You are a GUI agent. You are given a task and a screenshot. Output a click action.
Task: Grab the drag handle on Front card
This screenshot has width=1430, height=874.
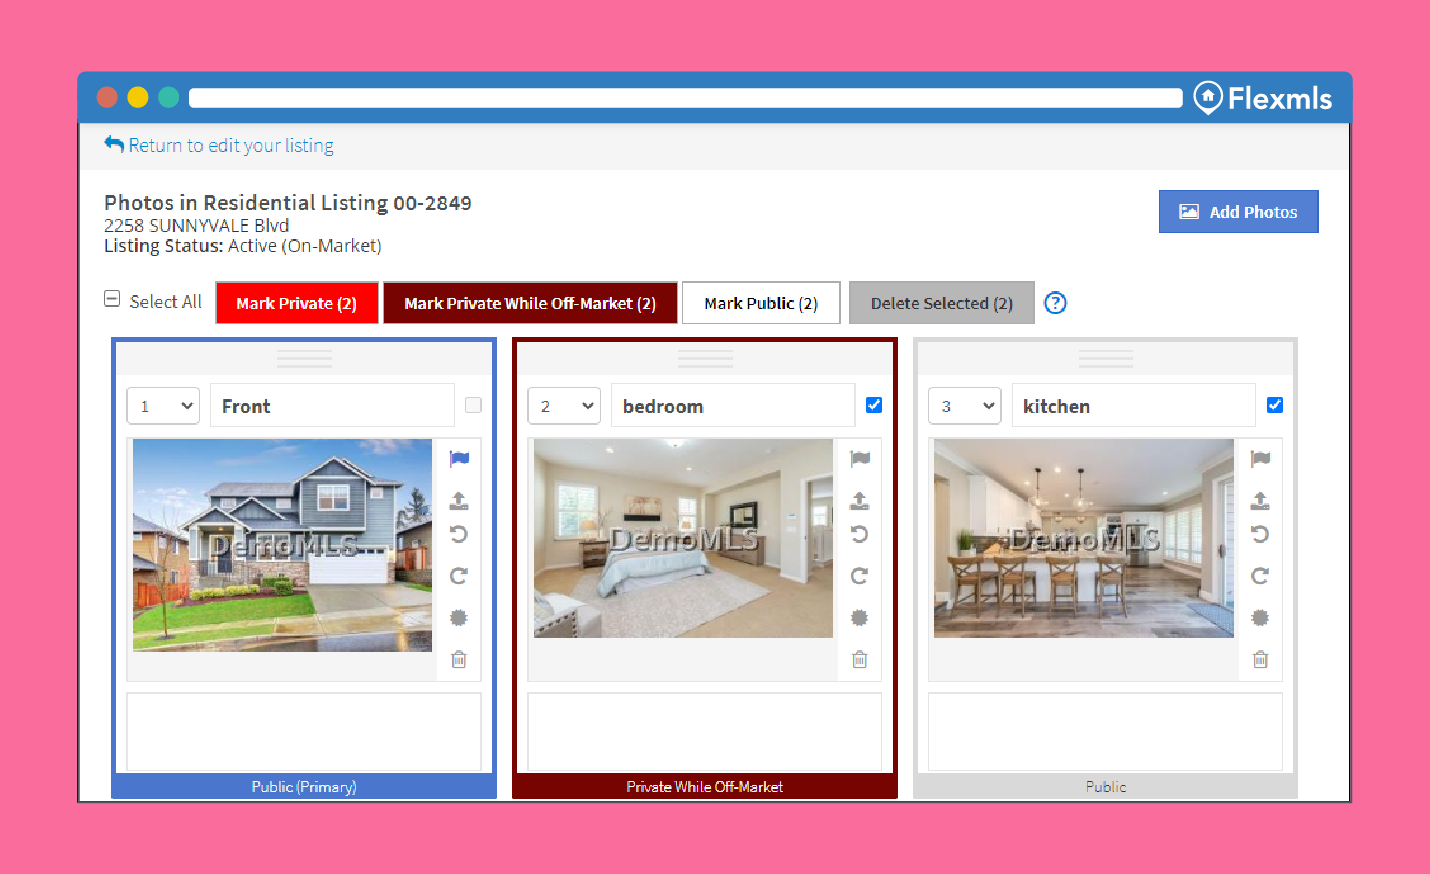tap(304, 359)
